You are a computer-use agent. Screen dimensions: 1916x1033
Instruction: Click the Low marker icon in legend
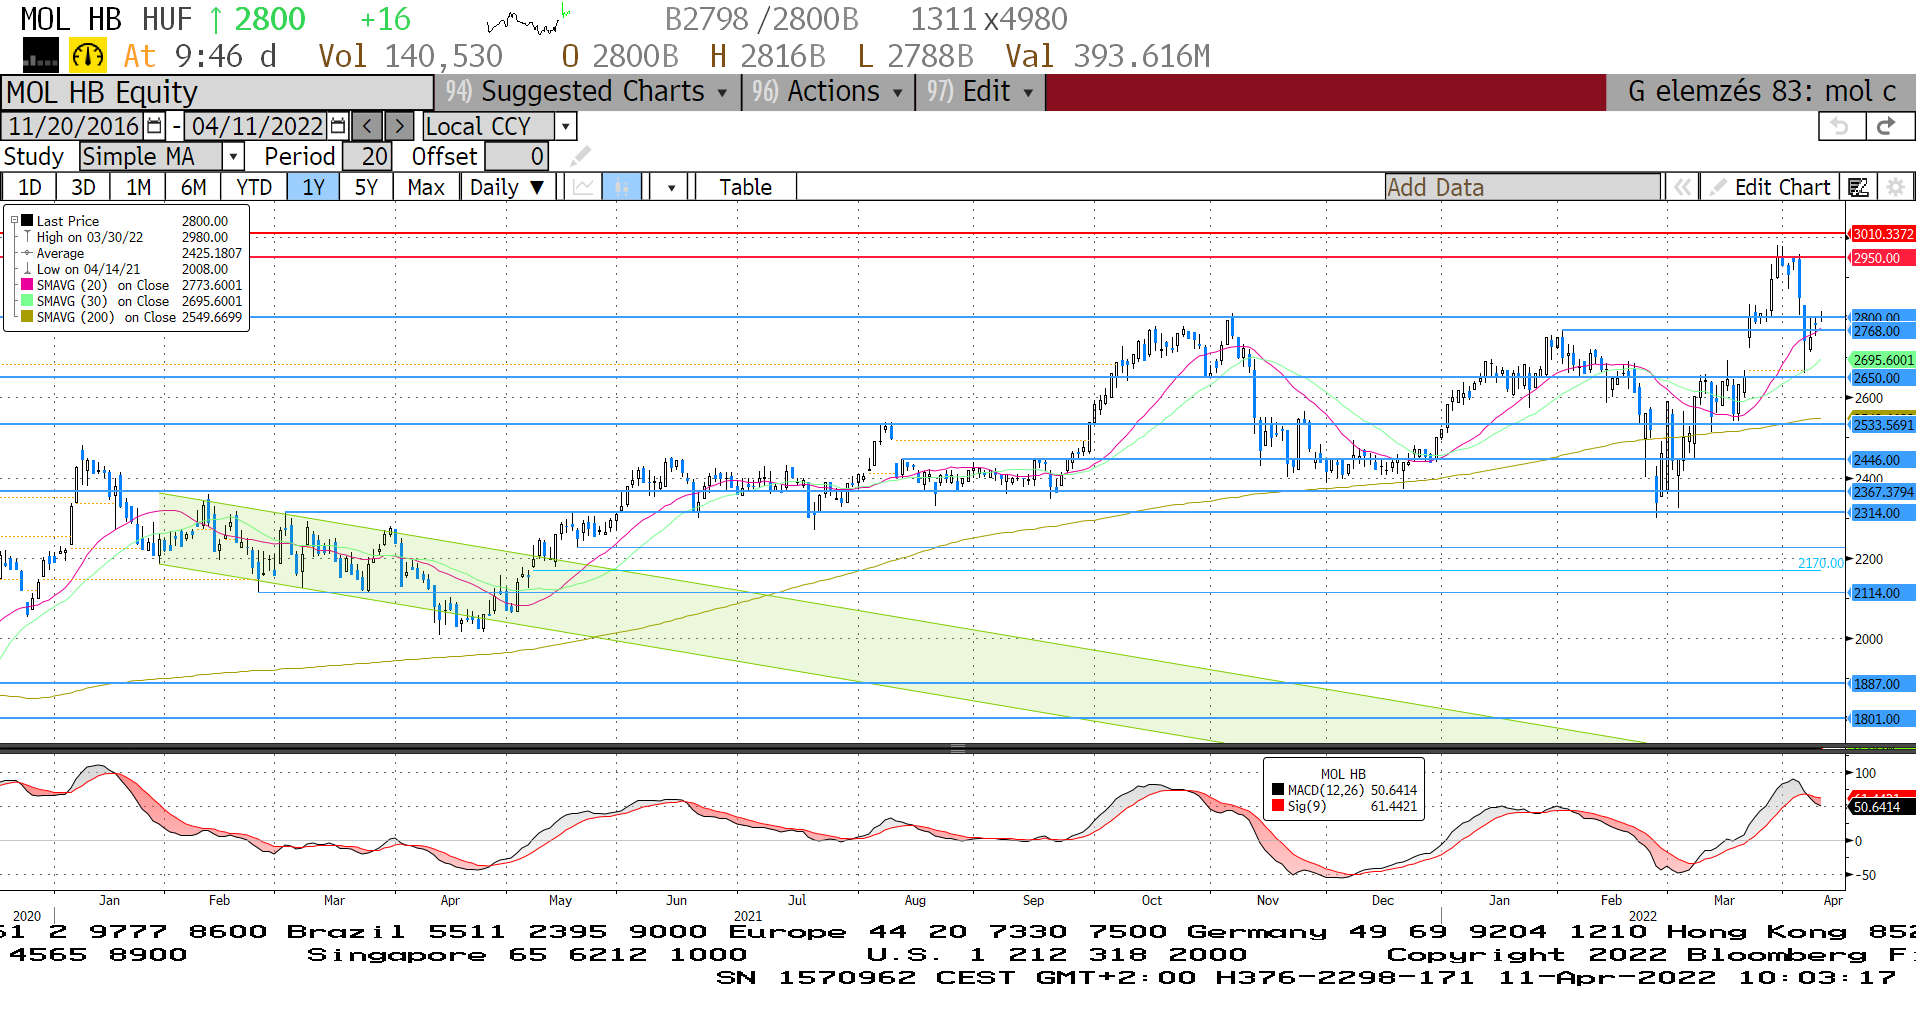coord(27,269)
